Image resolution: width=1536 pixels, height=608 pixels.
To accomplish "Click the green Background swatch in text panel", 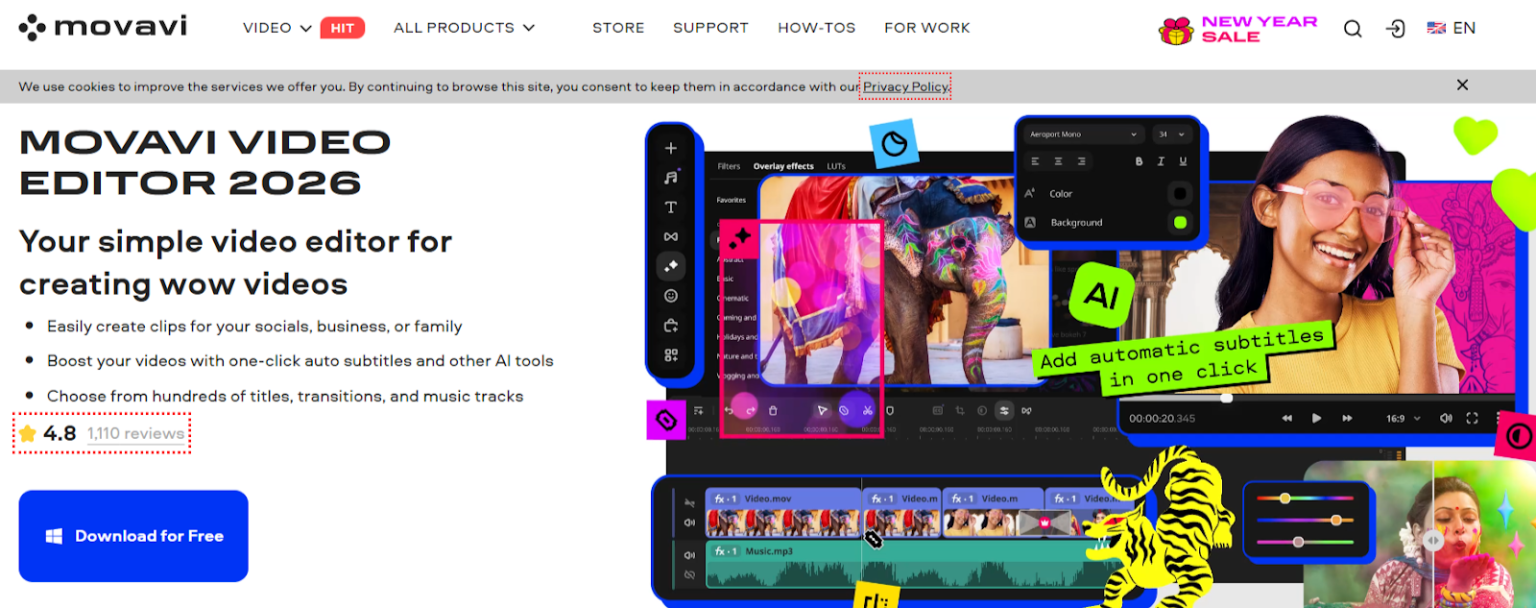I will (1180, 222).
